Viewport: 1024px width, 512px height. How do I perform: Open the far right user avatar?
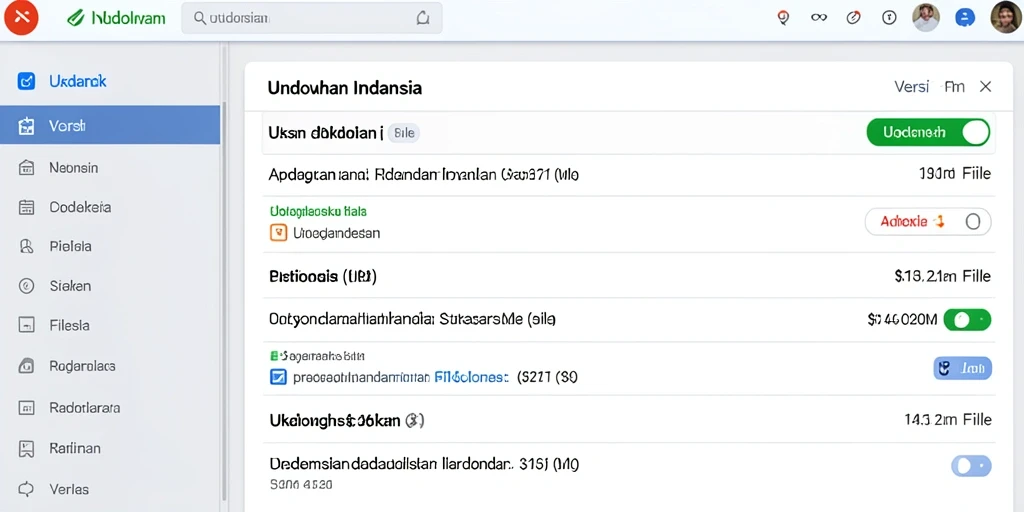[x=1005, y=17]
